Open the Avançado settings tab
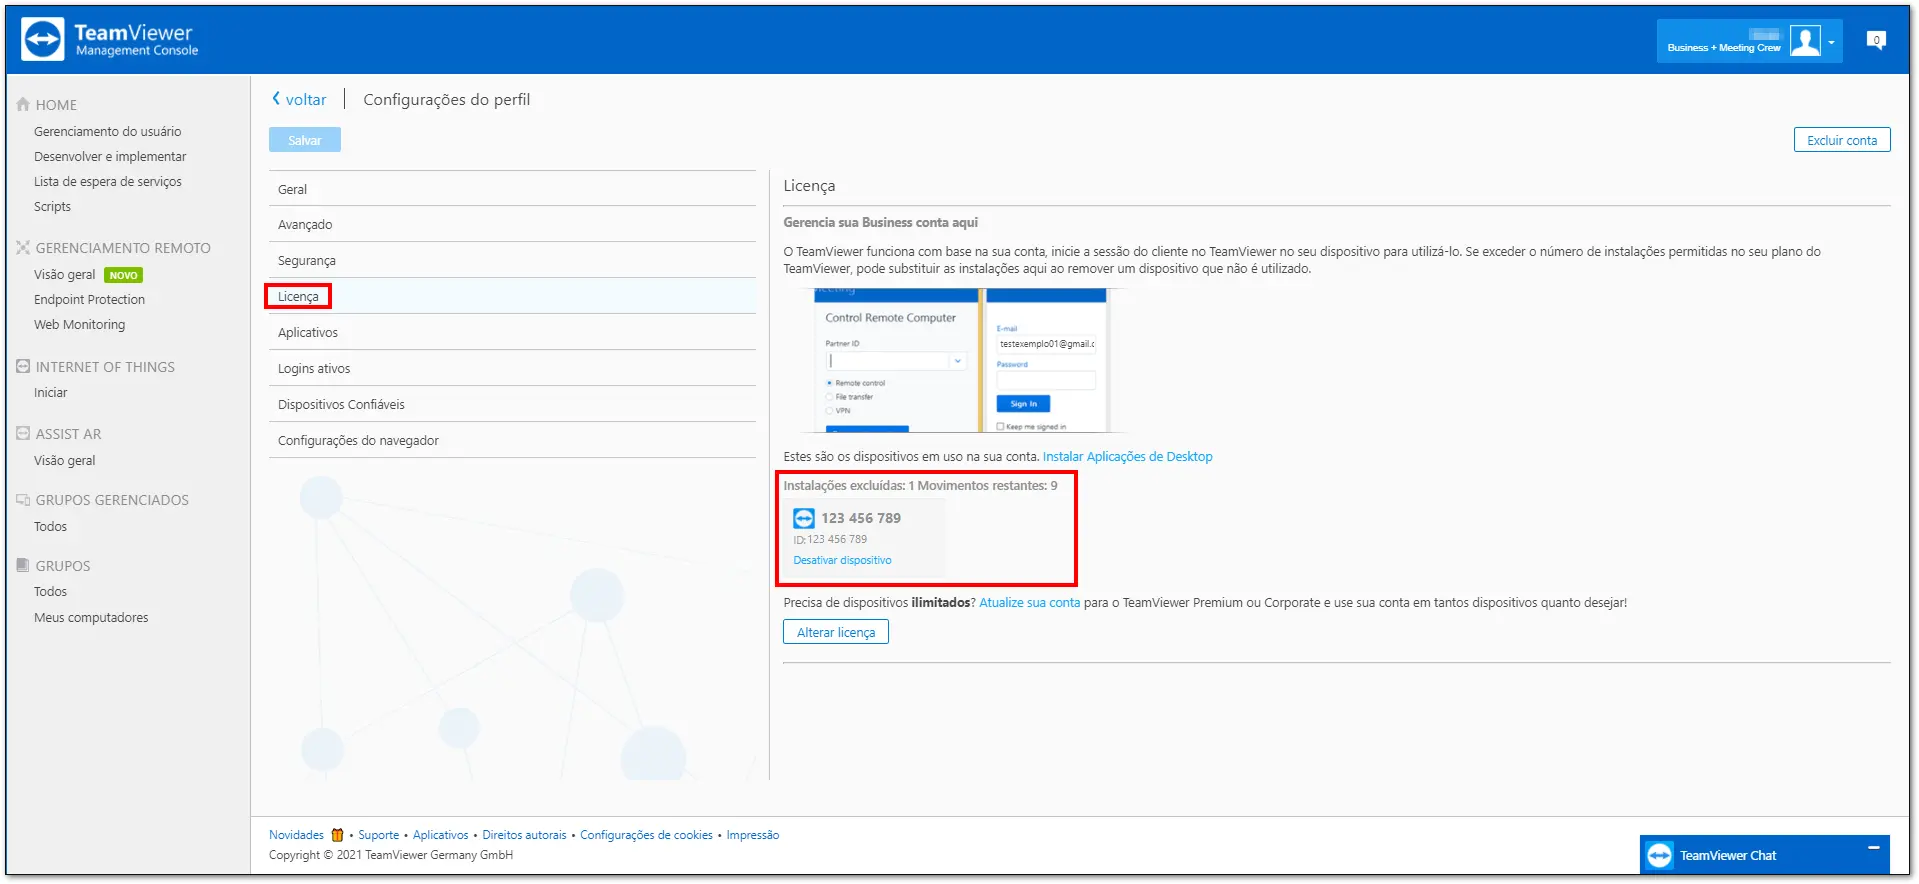The height and width of the screenshot is (884, 1919). tap(512, 224)
